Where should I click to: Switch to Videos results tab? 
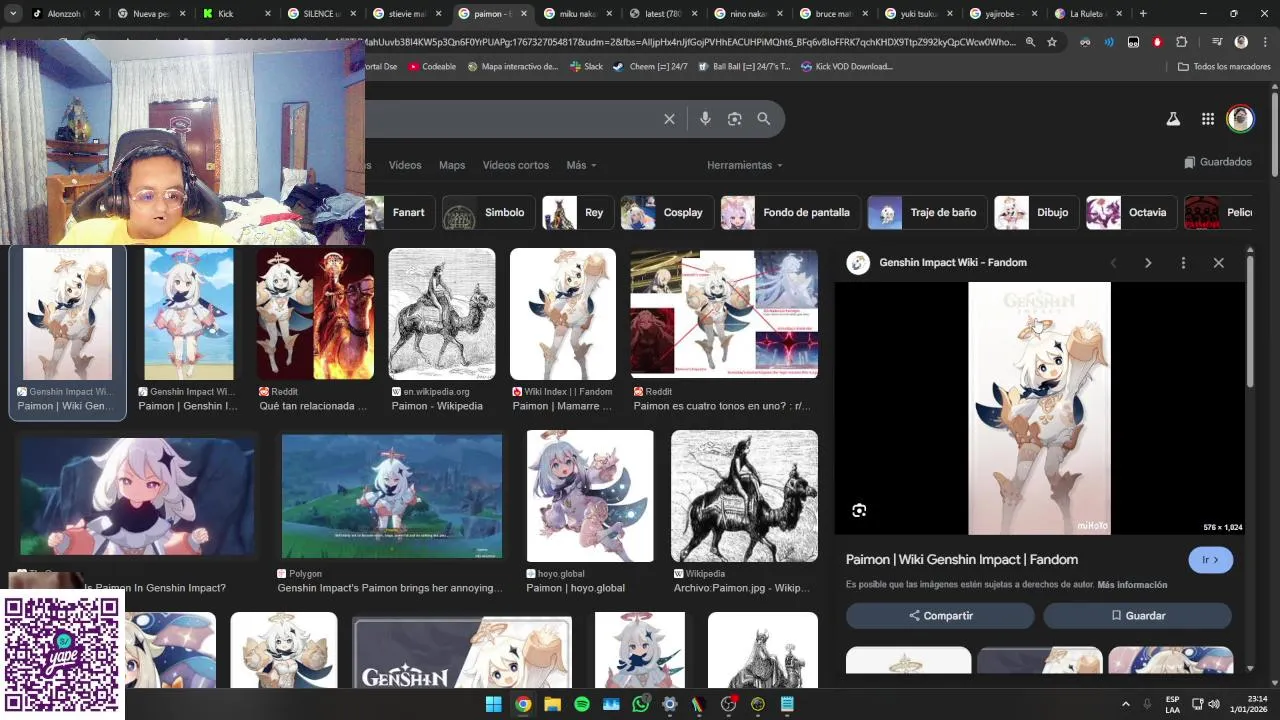point(405,165)
